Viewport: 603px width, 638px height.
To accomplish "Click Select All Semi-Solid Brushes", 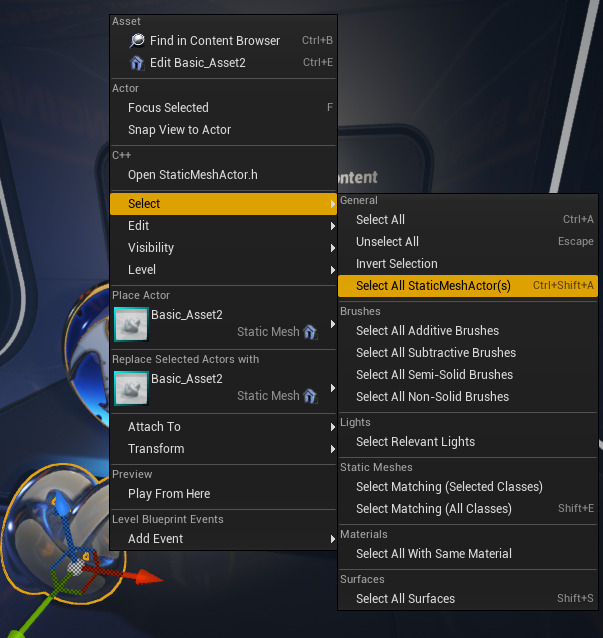I will tap(468, 374).
